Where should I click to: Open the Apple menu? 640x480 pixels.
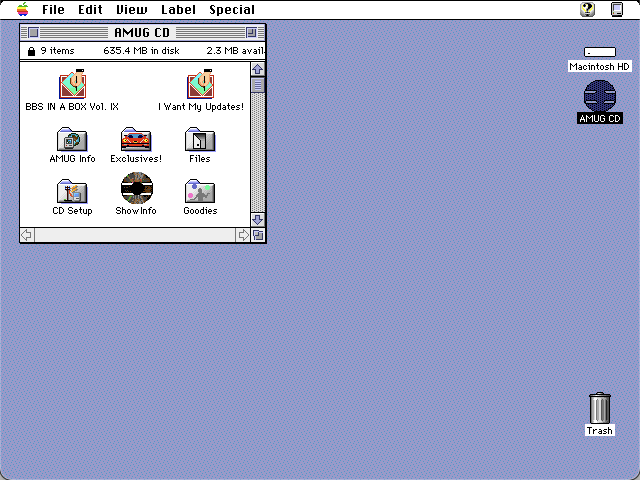(x=22, y=9)
